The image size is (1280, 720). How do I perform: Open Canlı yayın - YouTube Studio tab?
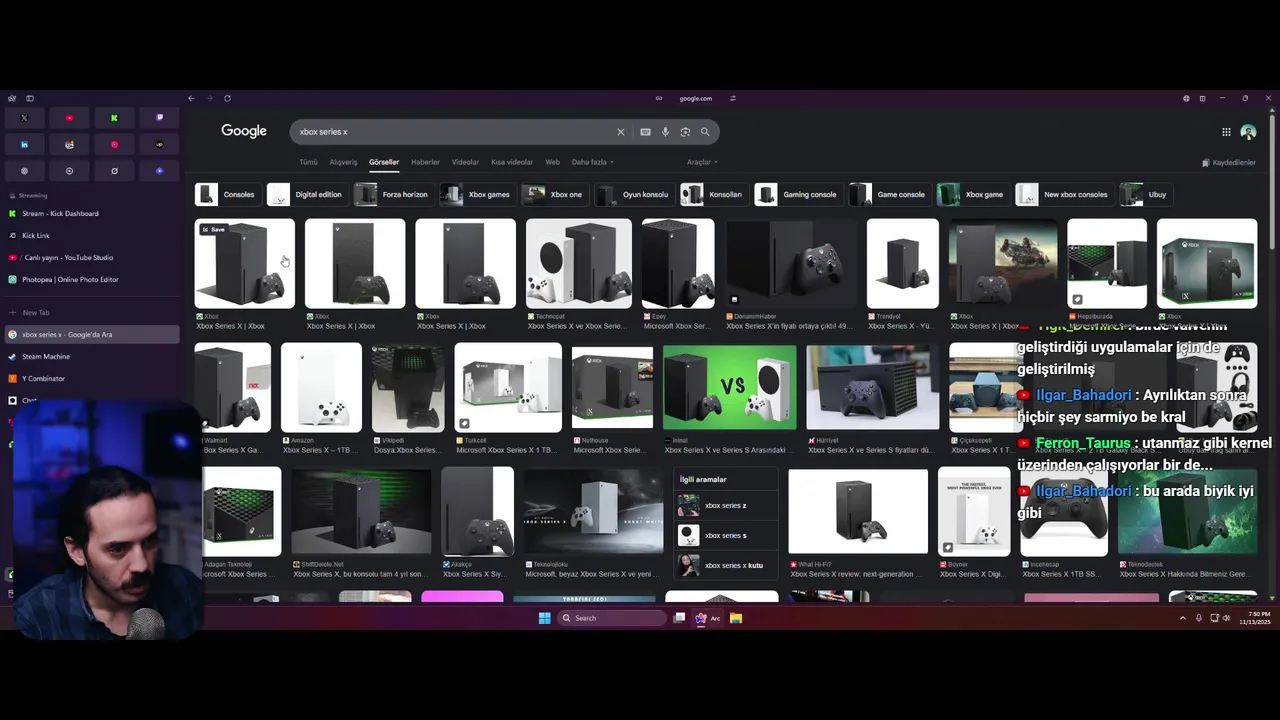coord(92,257)
